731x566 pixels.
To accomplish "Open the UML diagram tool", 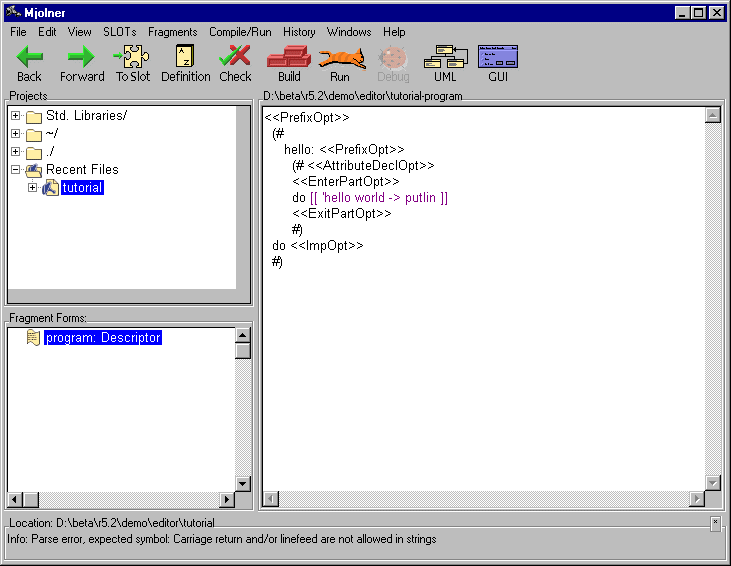I will coord(445,58).
